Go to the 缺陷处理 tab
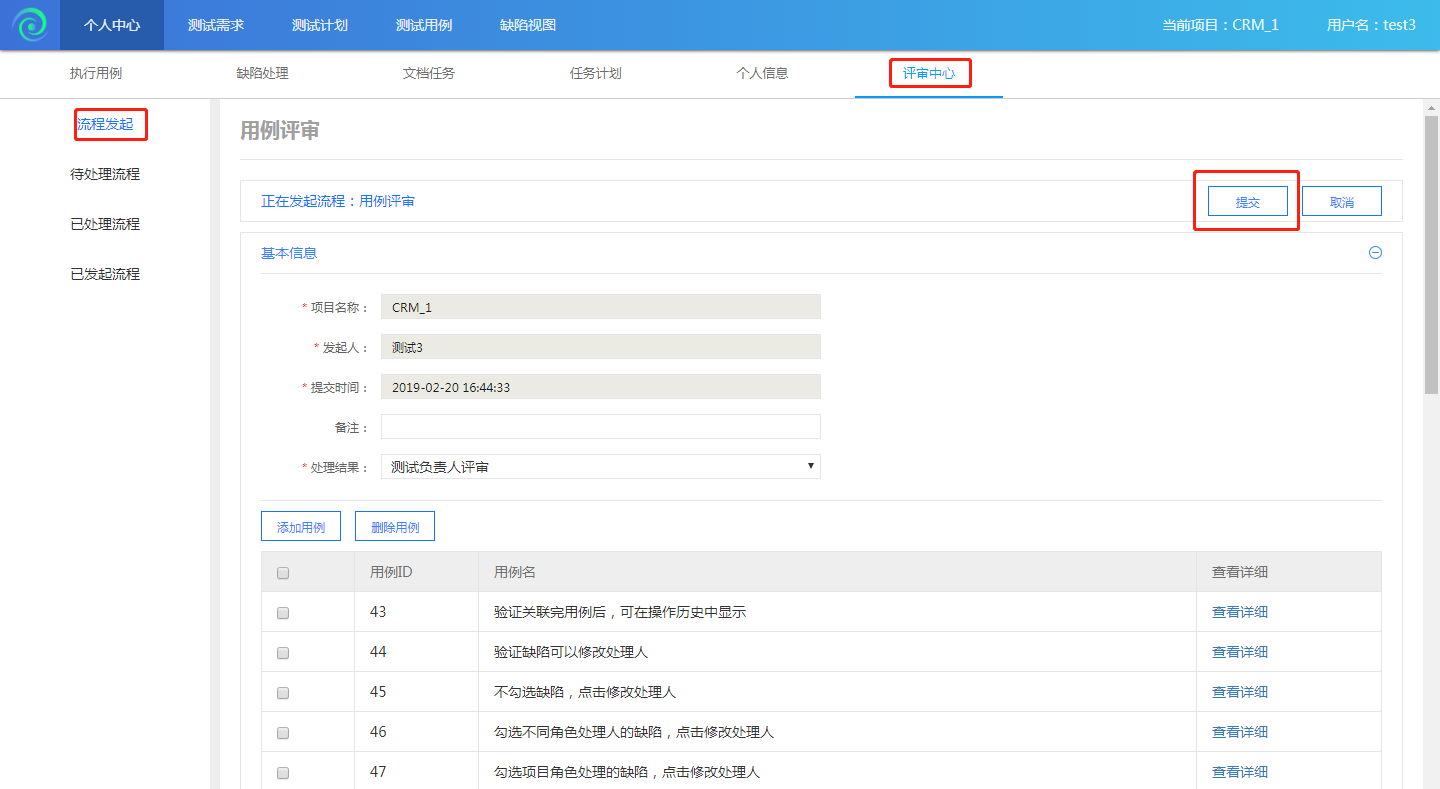Screen dimensions: 1440x789 263,73
